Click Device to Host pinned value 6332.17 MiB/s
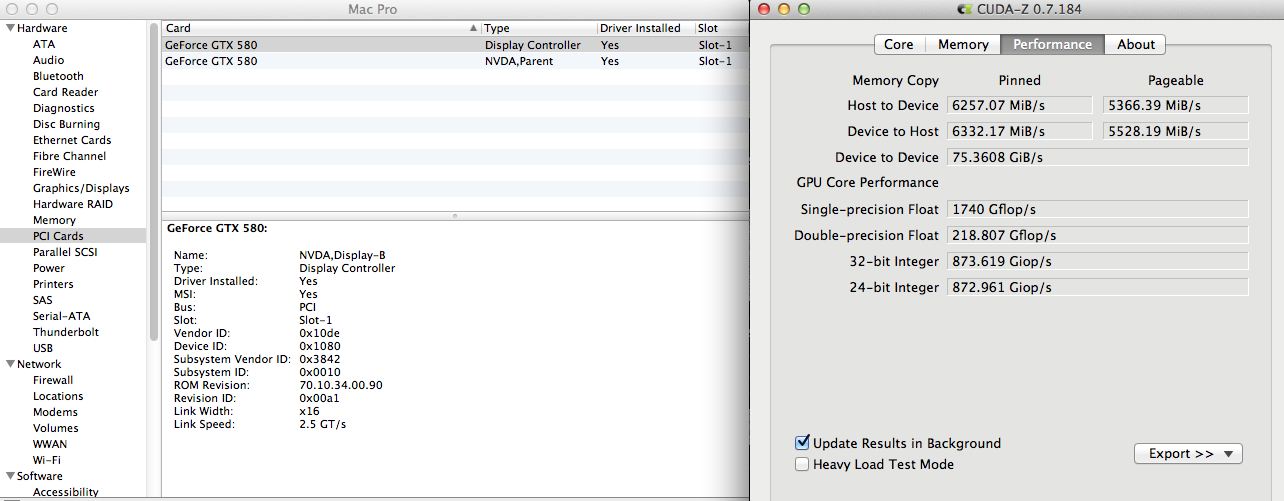 (1020, 131)
